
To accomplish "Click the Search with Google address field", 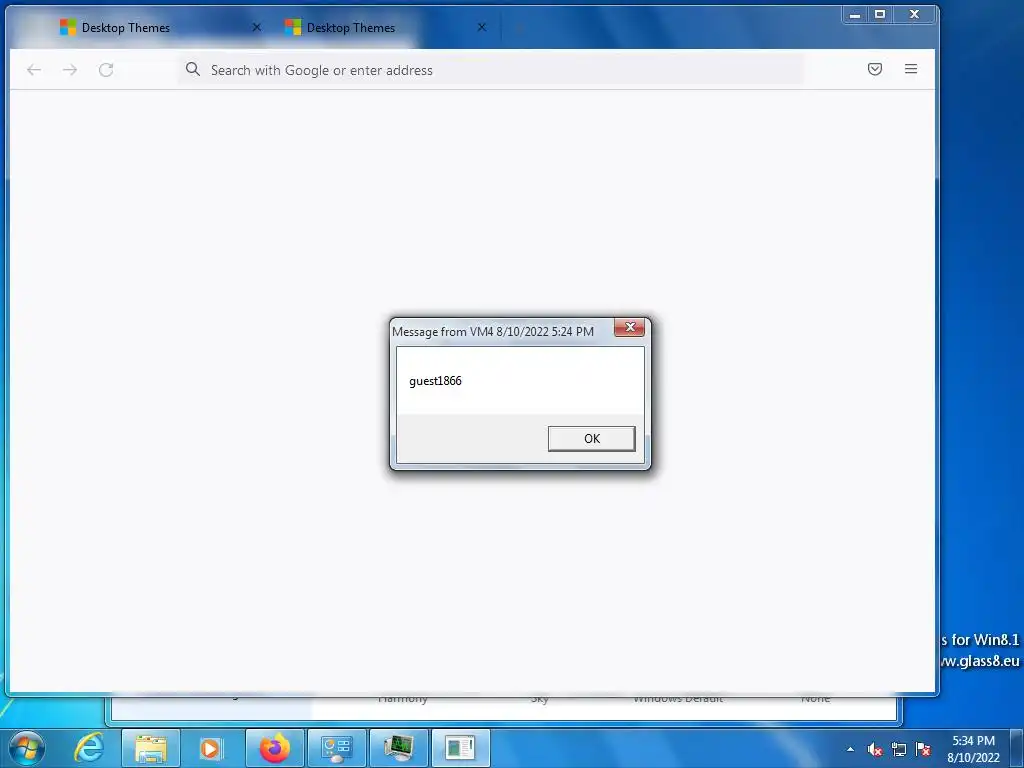I will (x=490, y=70).
